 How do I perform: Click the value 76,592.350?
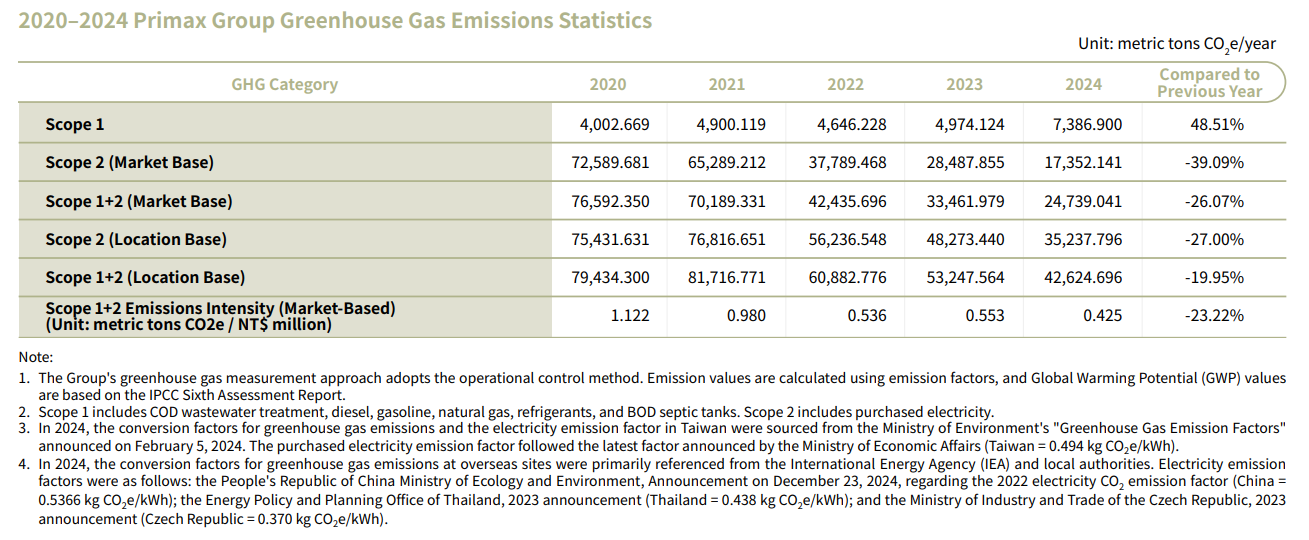coord(610,201)
